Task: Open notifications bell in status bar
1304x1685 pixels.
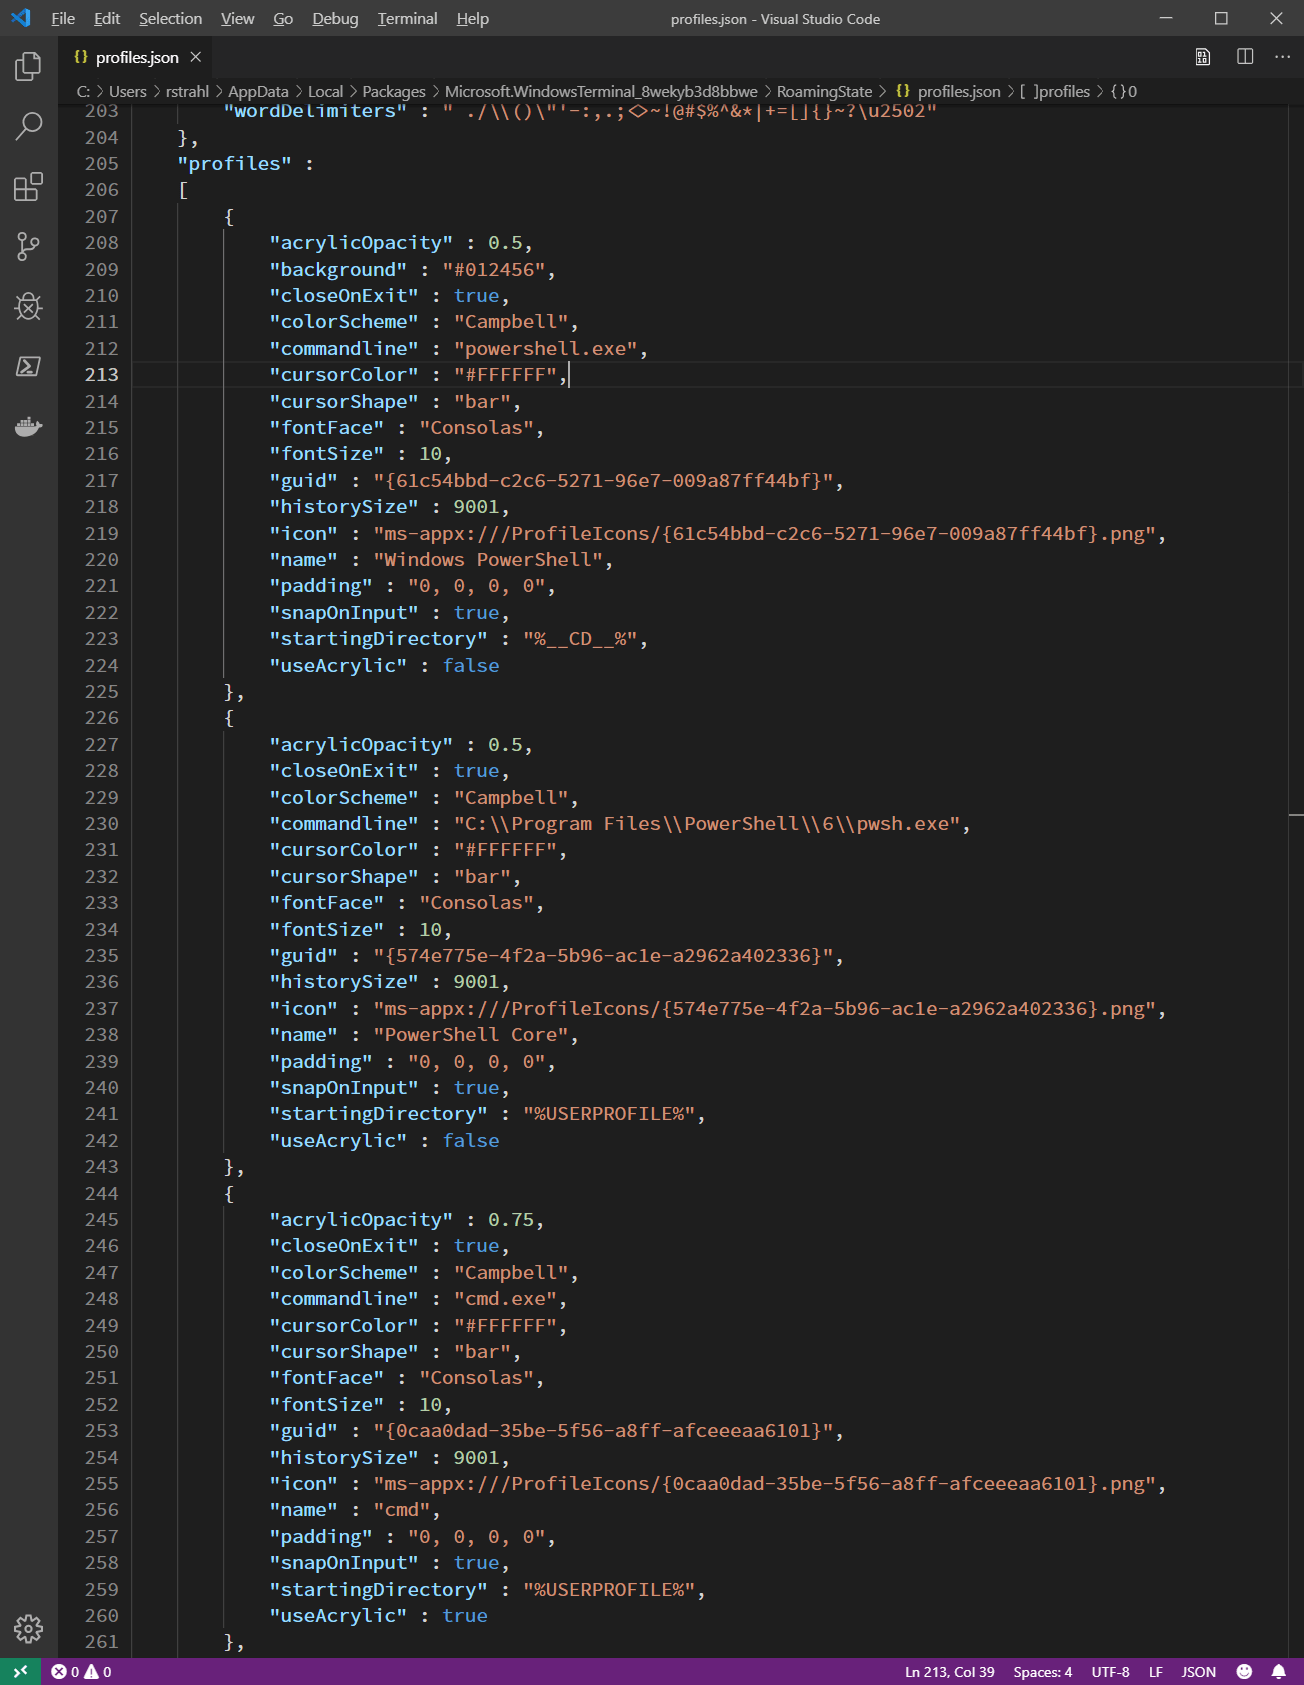Action: pyautogui.click(x=1278, y=1672)
